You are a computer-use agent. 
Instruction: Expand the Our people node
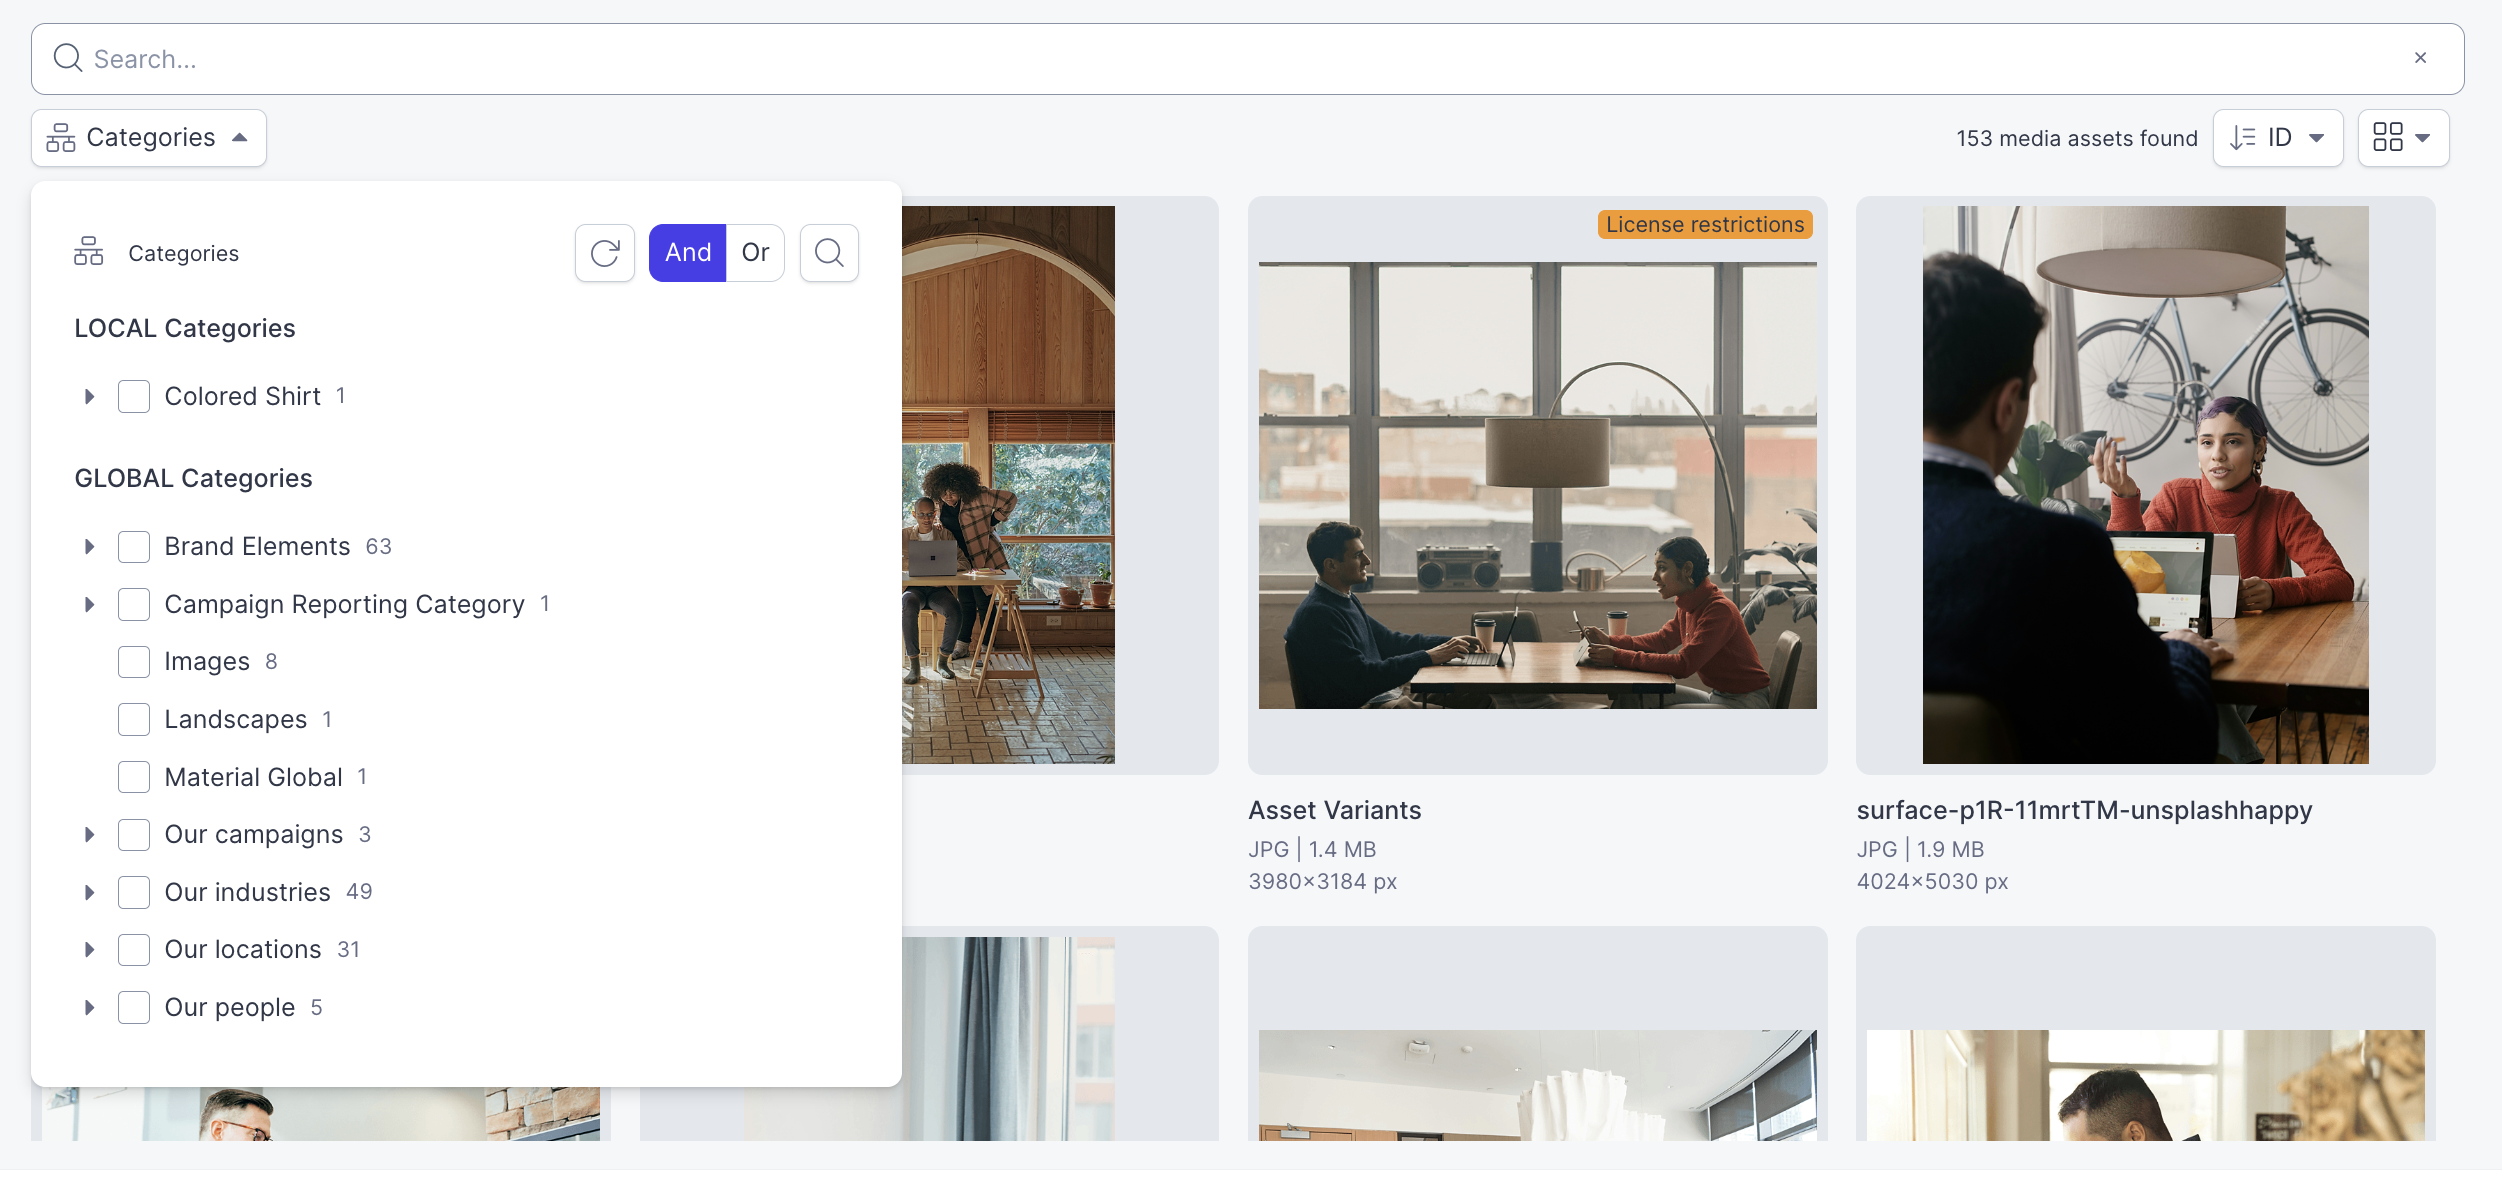[90, 1007]
